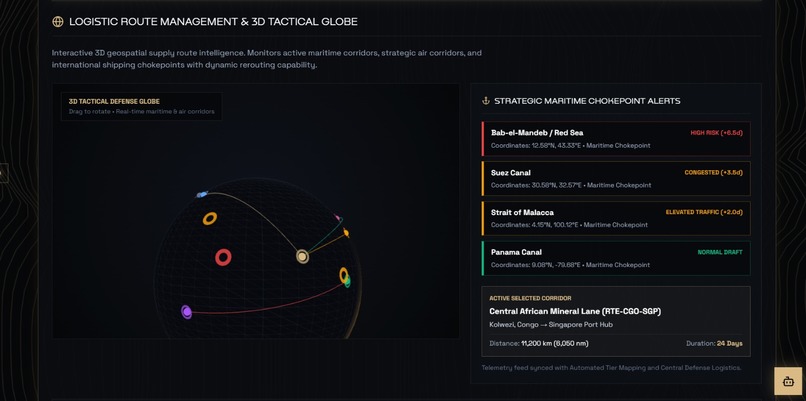Select the upper-left yellow ring marker

click(x=210, y=218)
